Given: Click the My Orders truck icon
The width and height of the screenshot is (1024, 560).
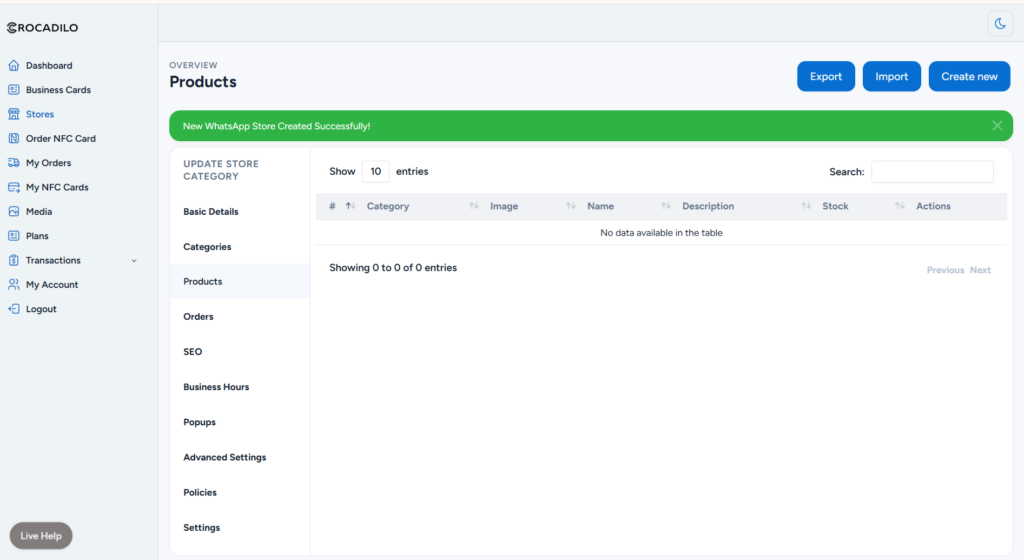Looking at the screenshot, I should click(14, 163).
